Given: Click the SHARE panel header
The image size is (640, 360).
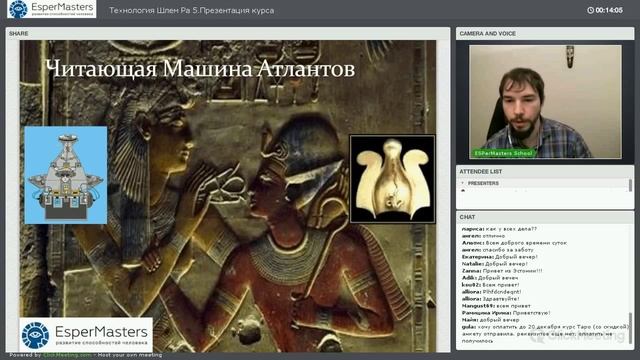Looking at the screenshot, I should tap(228, 33).
